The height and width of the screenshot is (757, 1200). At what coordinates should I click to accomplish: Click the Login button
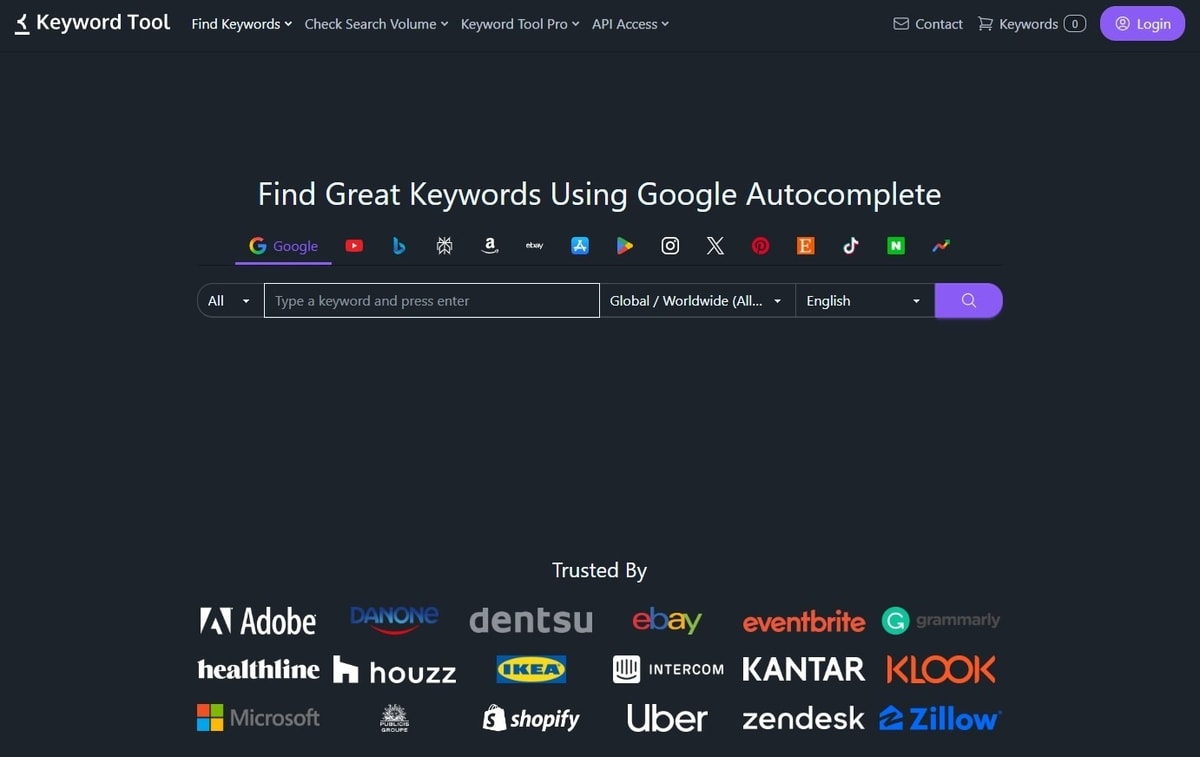click(1142, 23)
